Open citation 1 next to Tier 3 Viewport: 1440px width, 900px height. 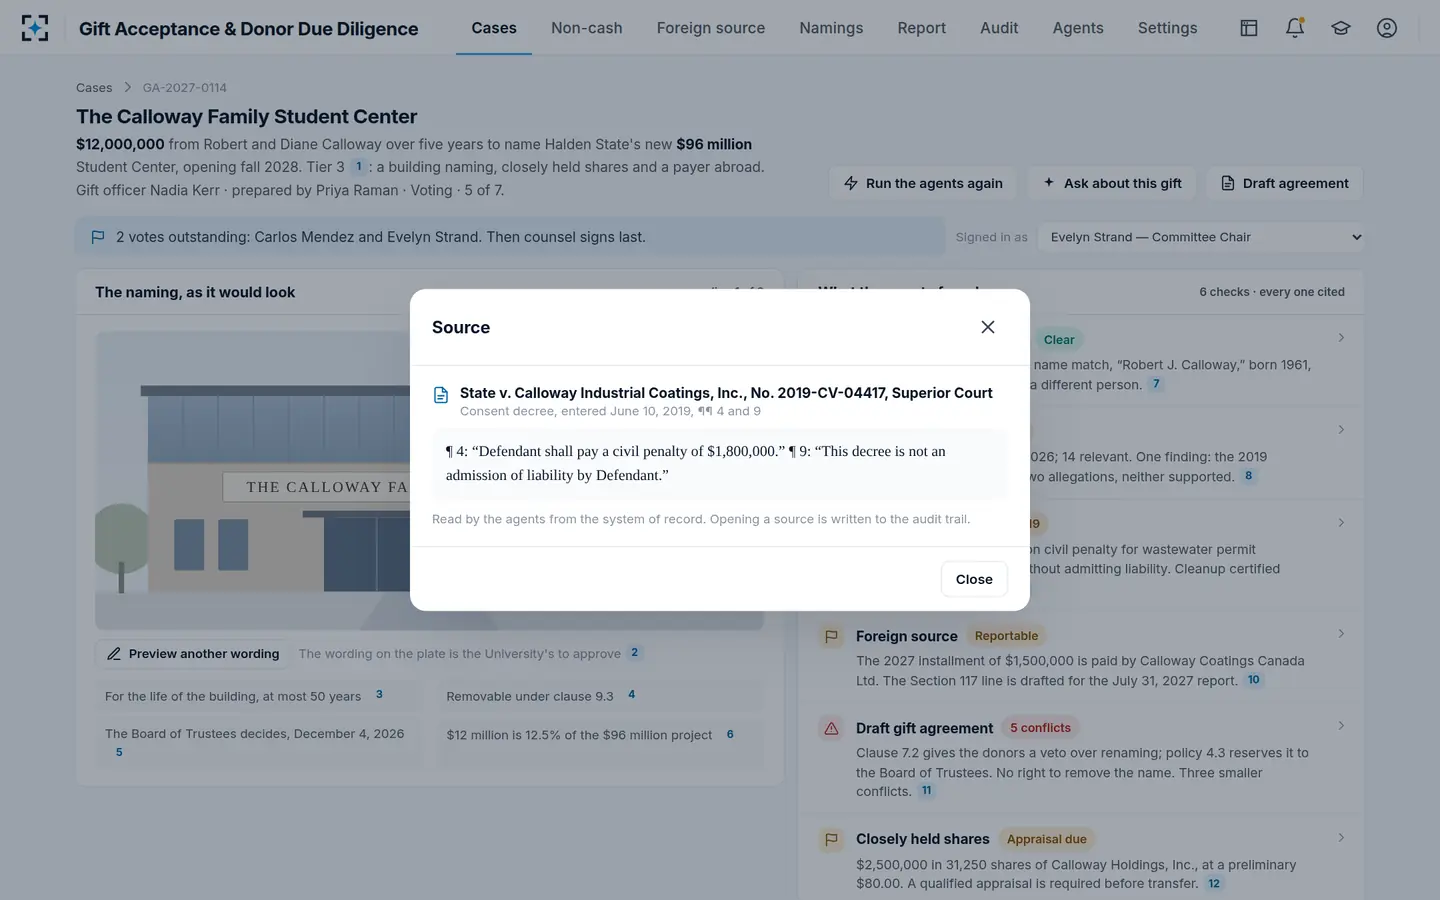pyautogui.click(x=358, y=167)
